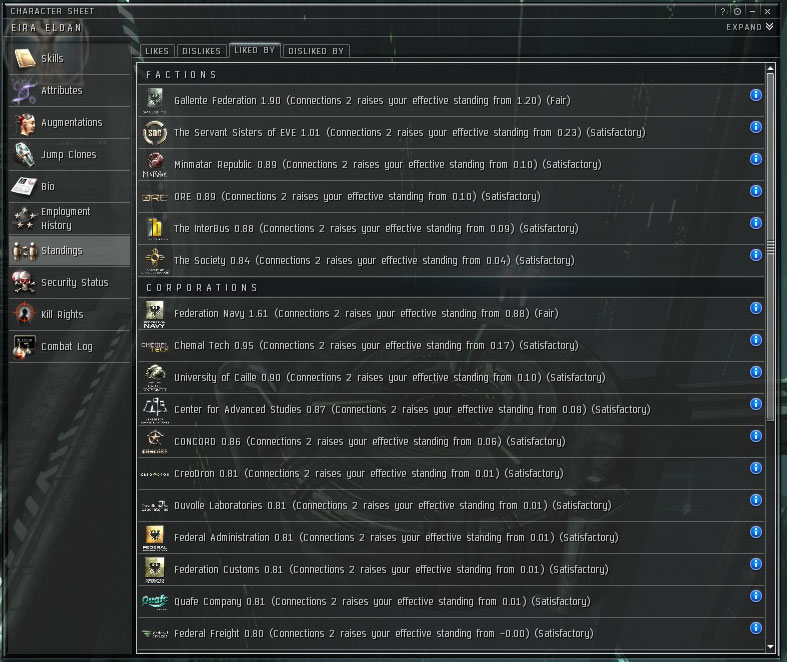
Task: Show info for CONCORD
Action: tap(756, 436)
